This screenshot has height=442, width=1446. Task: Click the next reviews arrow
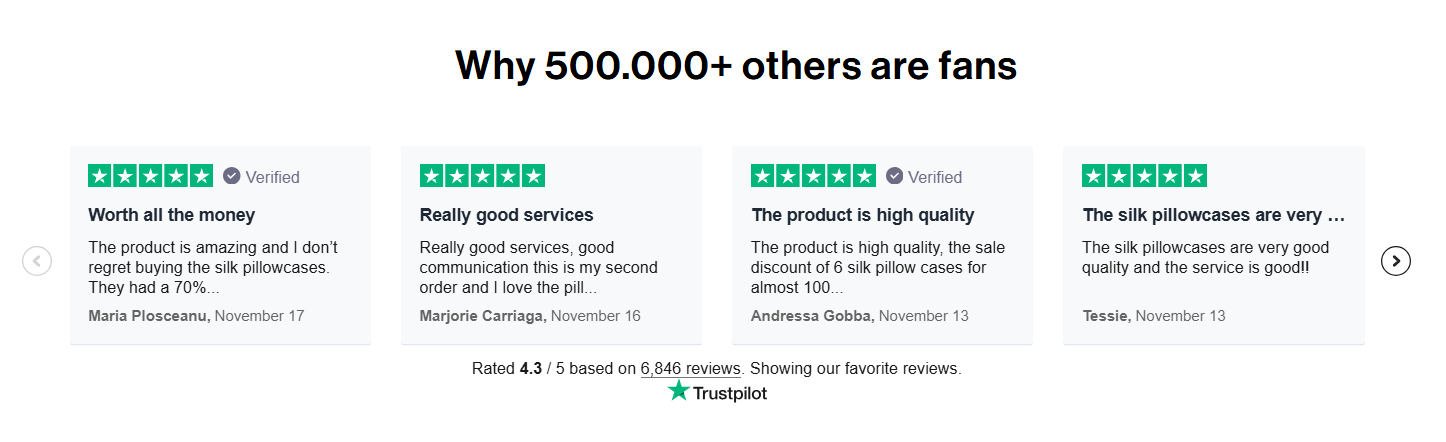point(1395,261)
